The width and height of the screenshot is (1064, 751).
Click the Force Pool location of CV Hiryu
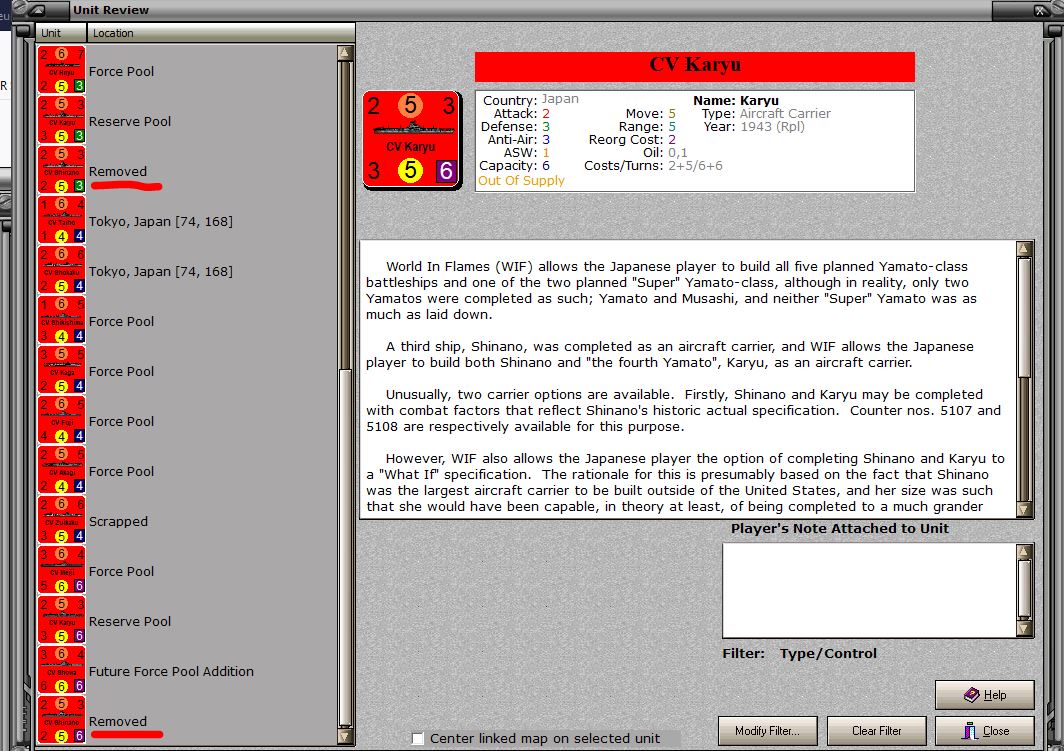(x=121, y=71)
